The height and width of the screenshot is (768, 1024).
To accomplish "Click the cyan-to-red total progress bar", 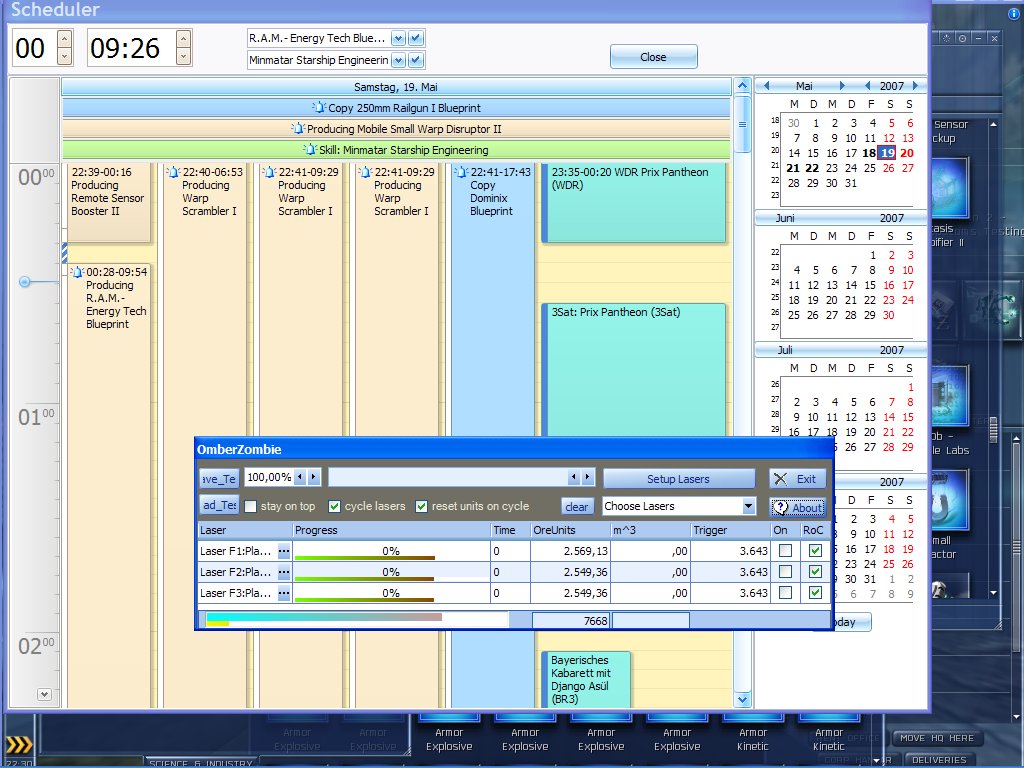I will pyautogui.click(x=324, y=616).
